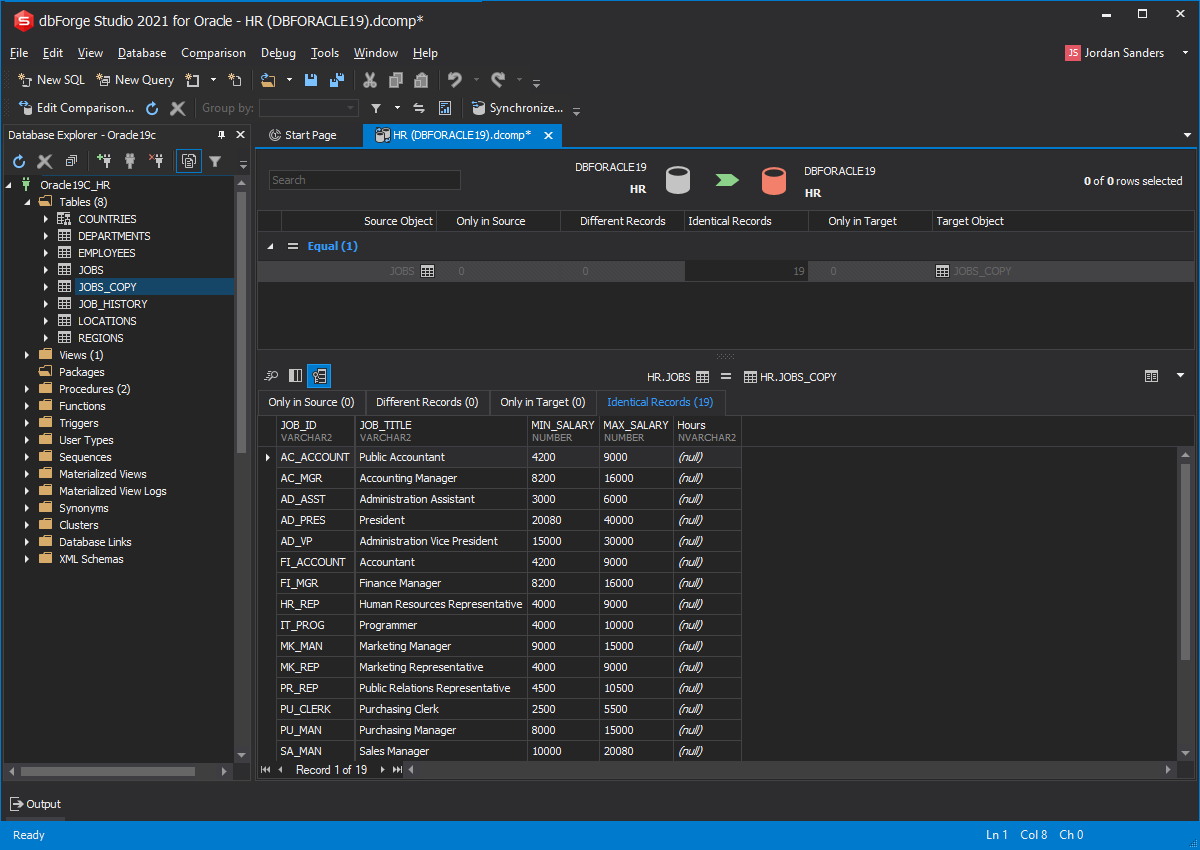Image resolution: width=1200 pixels, height=850 pixels.
Task: Generate comparison report icon in toolbar
Action: tap(445, 108)
